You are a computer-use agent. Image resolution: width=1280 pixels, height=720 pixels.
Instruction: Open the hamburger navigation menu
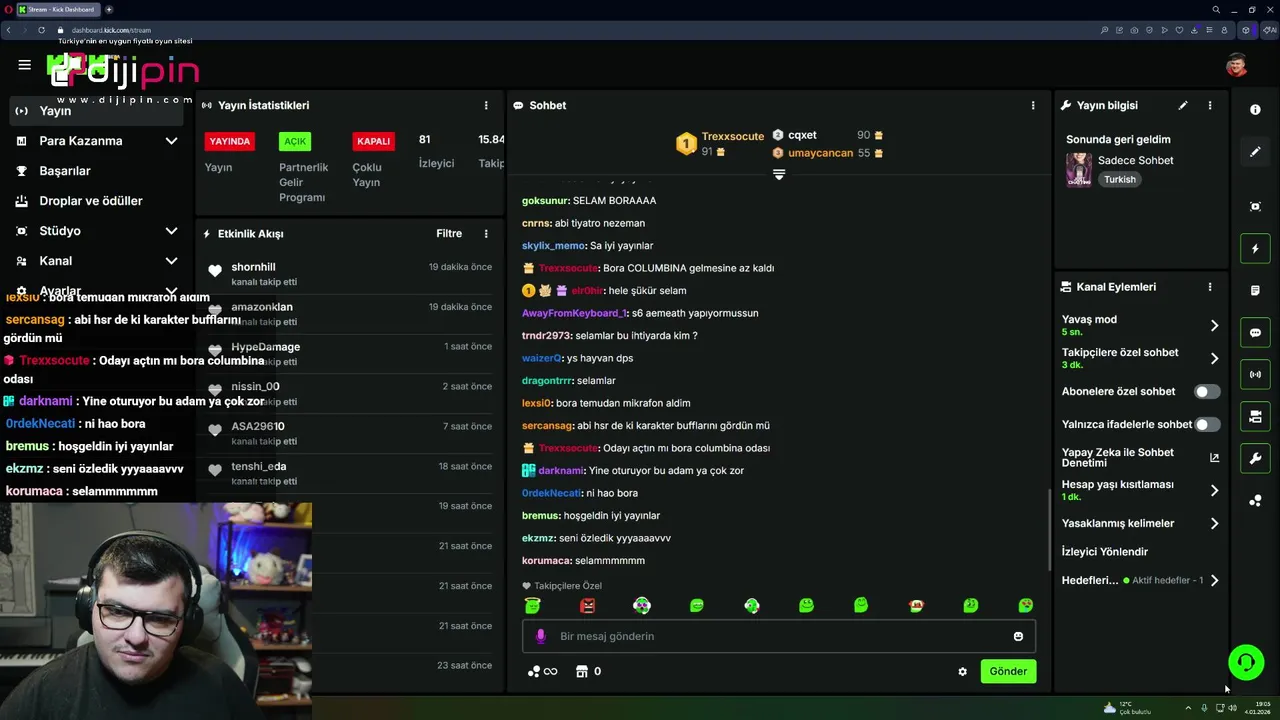coord(24,65)
